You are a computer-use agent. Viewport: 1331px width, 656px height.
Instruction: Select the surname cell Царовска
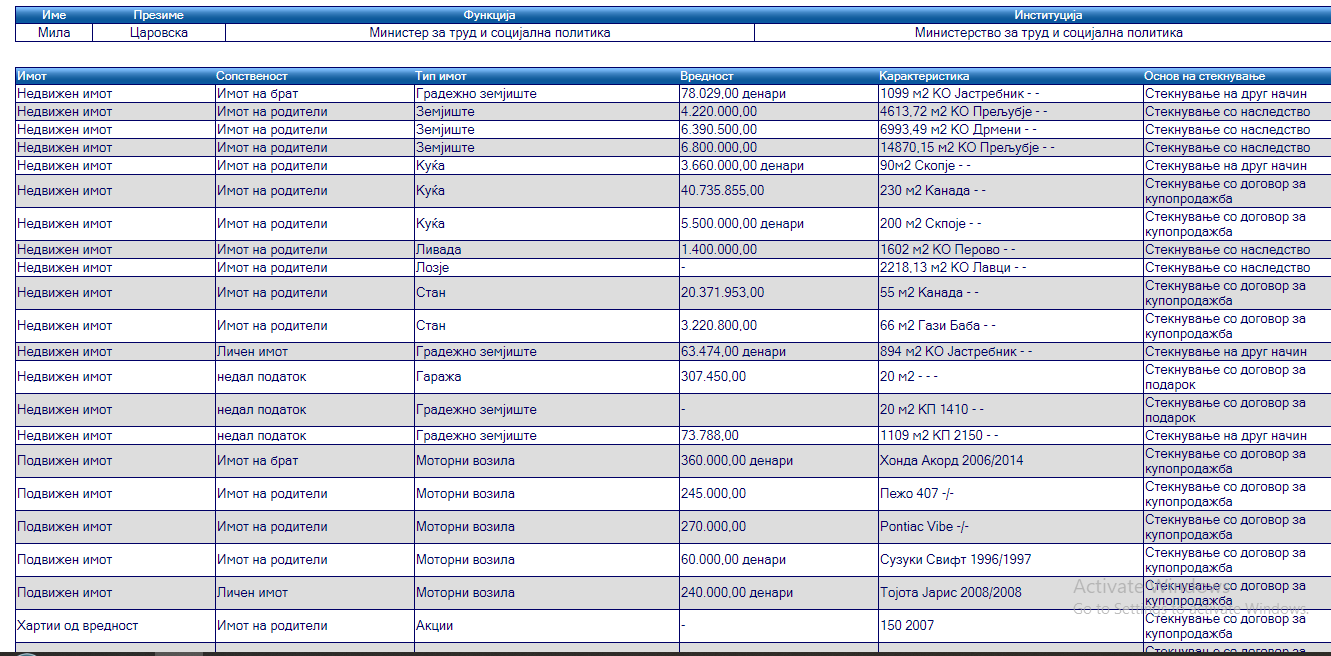[x=159, y=33]
